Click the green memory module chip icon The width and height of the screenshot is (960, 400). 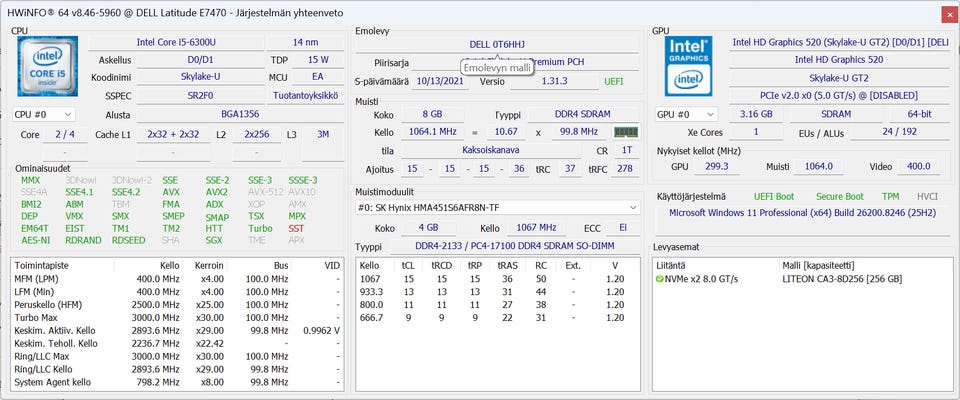click(x=626, y=132)
